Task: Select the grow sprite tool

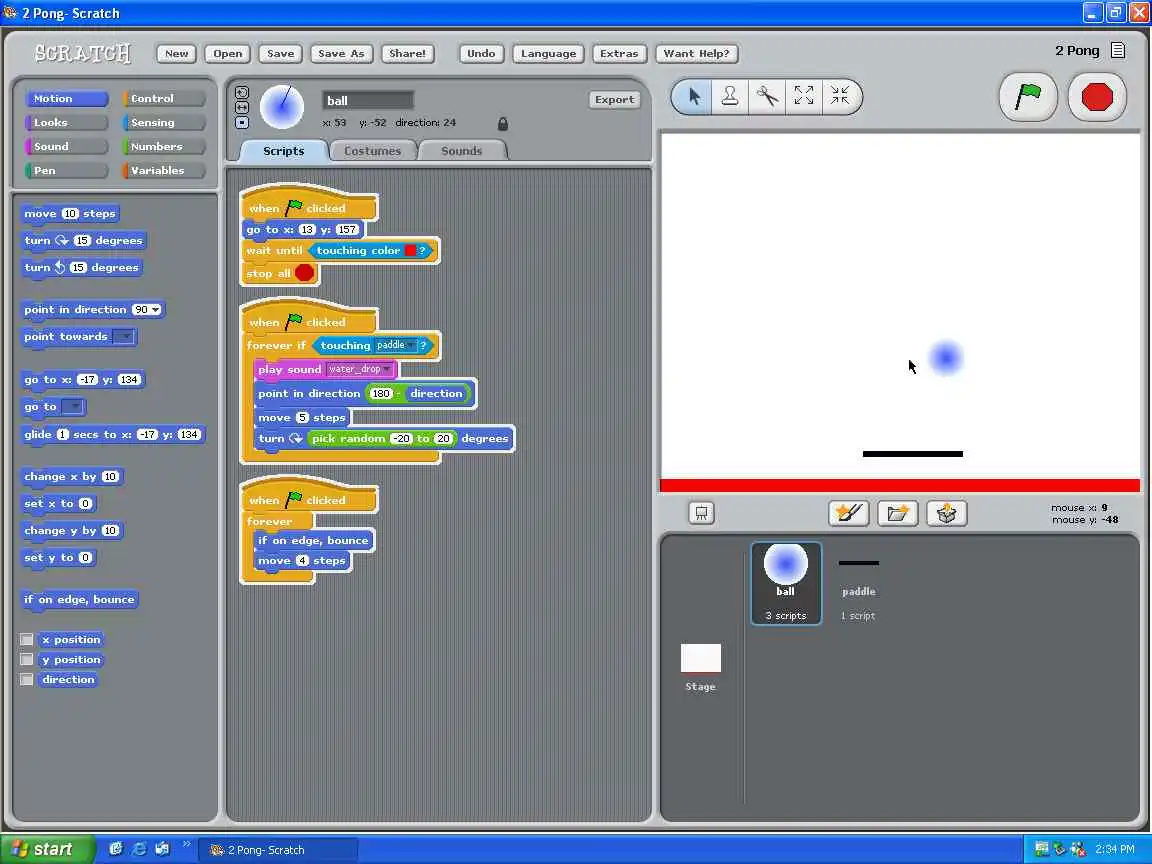Action: coord(803,96)
